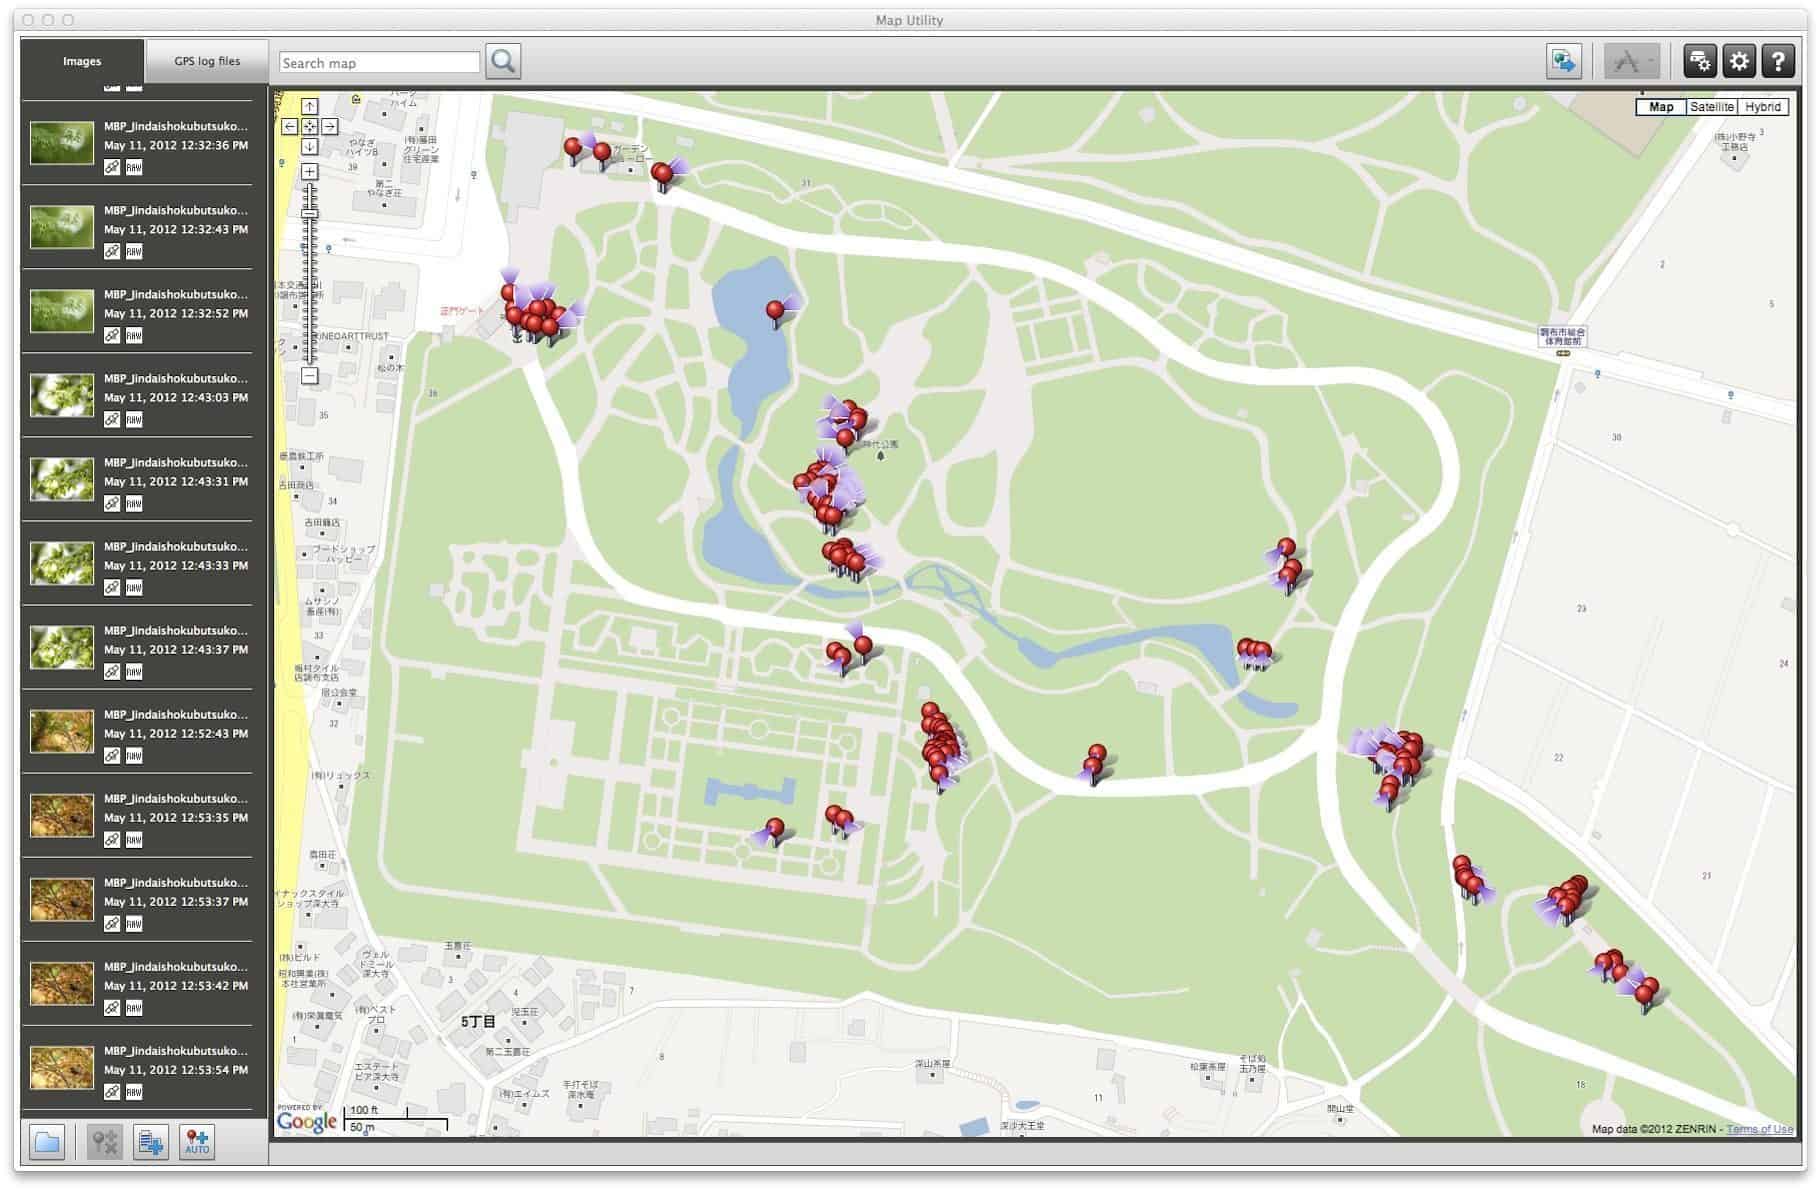Click the RAW badge under 12:53:37 PM
This screenshot has width=1820, height=1191.
[x=134, y=924]
